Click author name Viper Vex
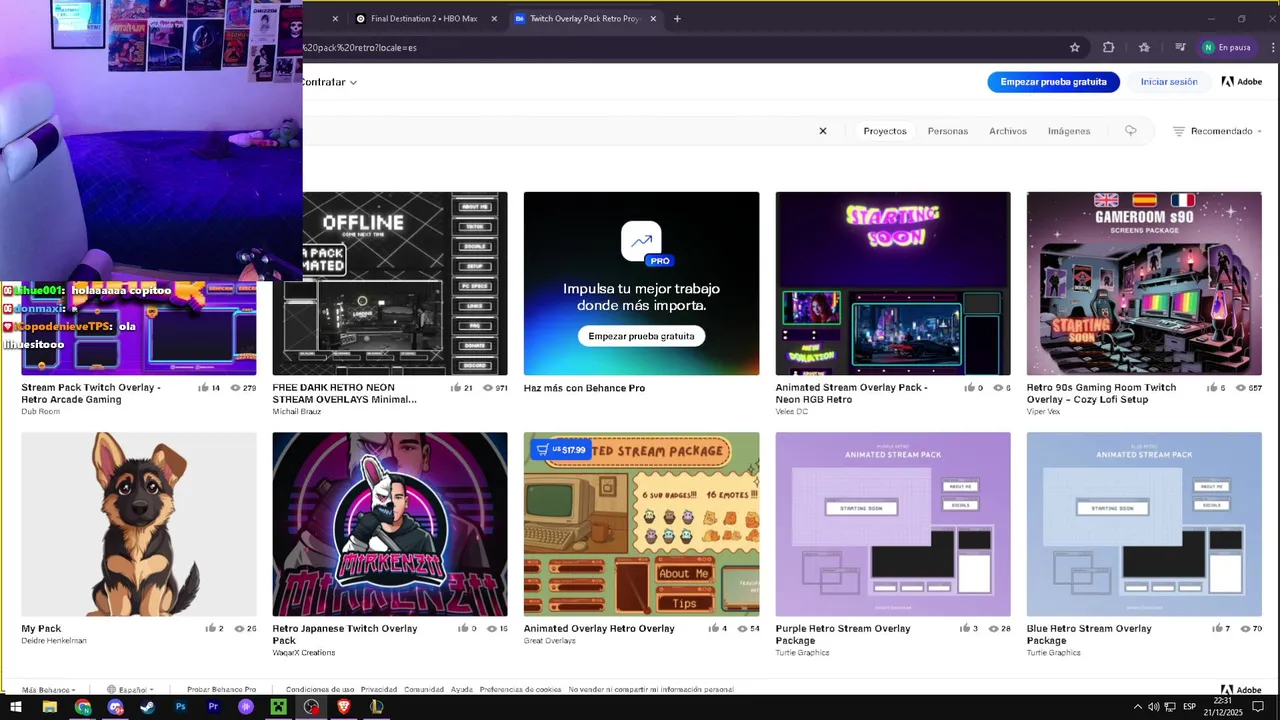The height and width of the screenshot is (720, 1280). (1045, 412)
